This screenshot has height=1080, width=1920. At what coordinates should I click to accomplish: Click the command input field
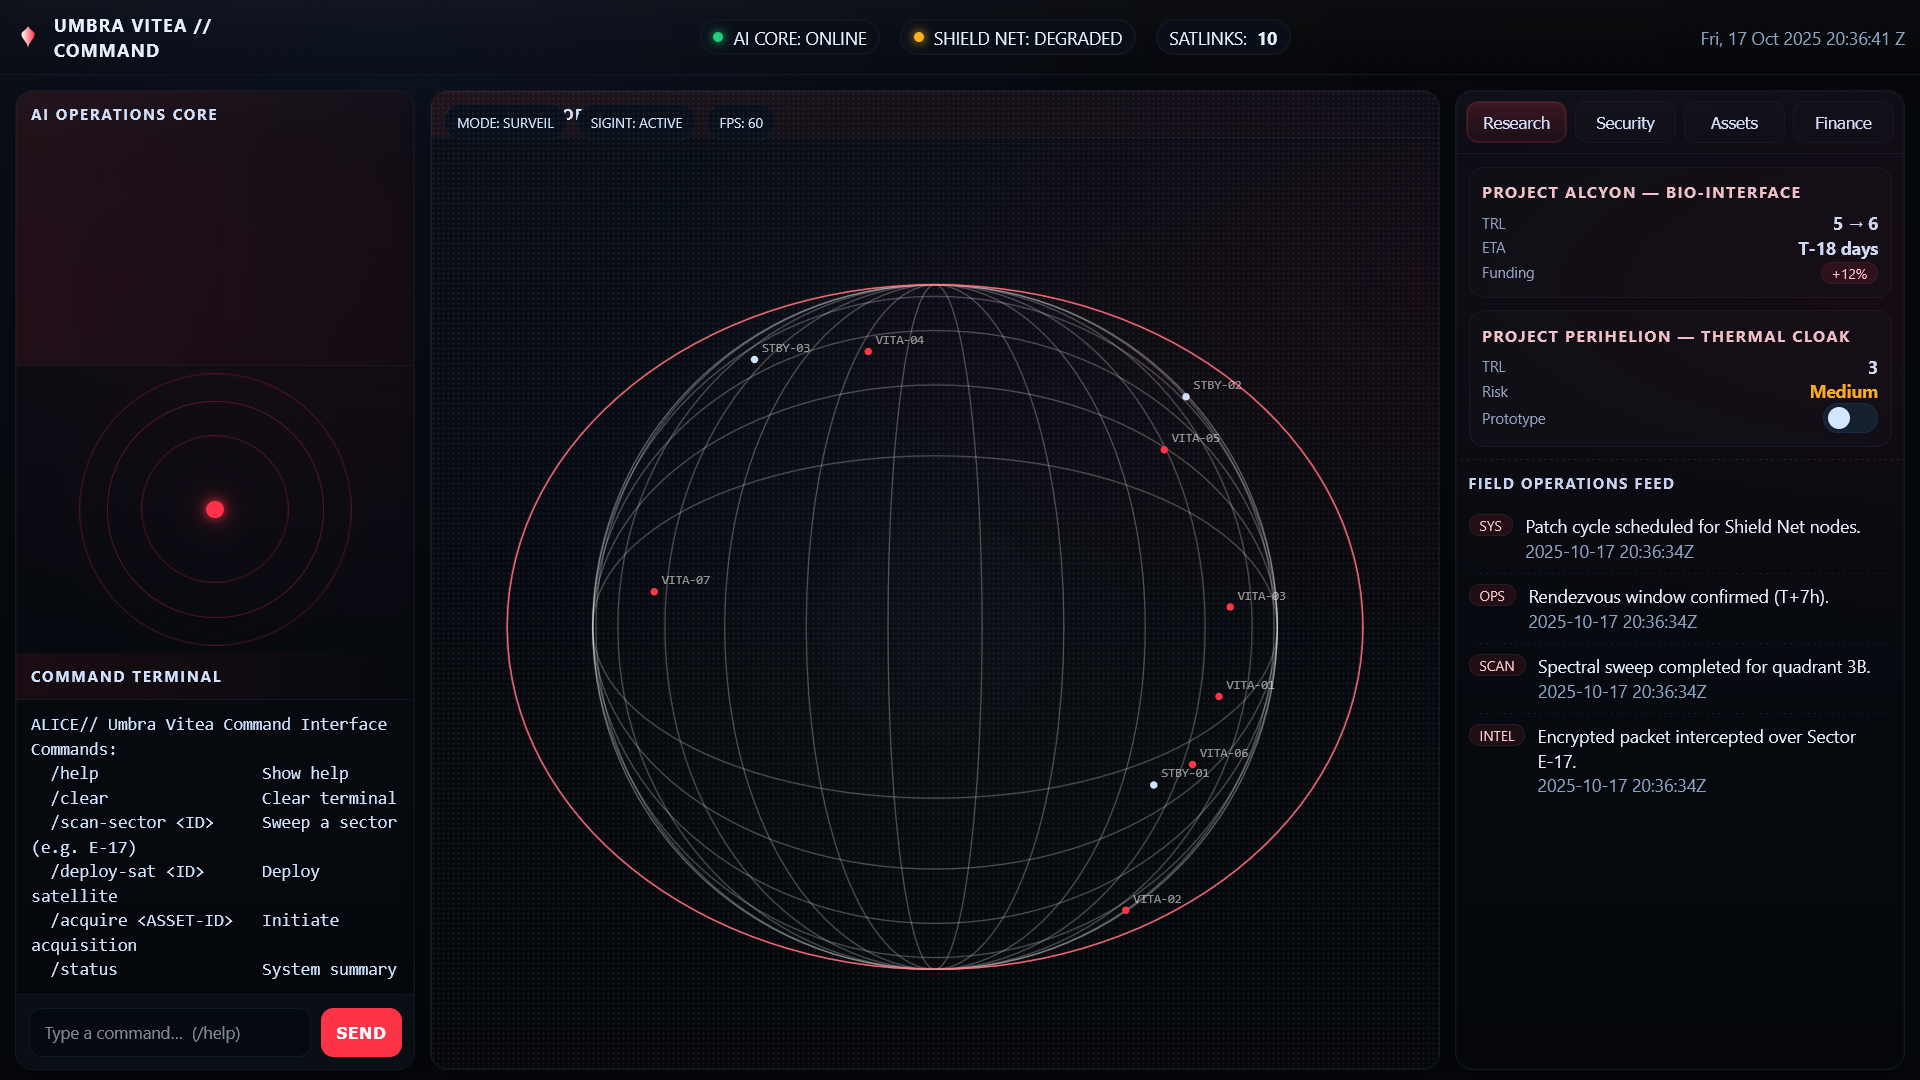(x=170, y=1033)
